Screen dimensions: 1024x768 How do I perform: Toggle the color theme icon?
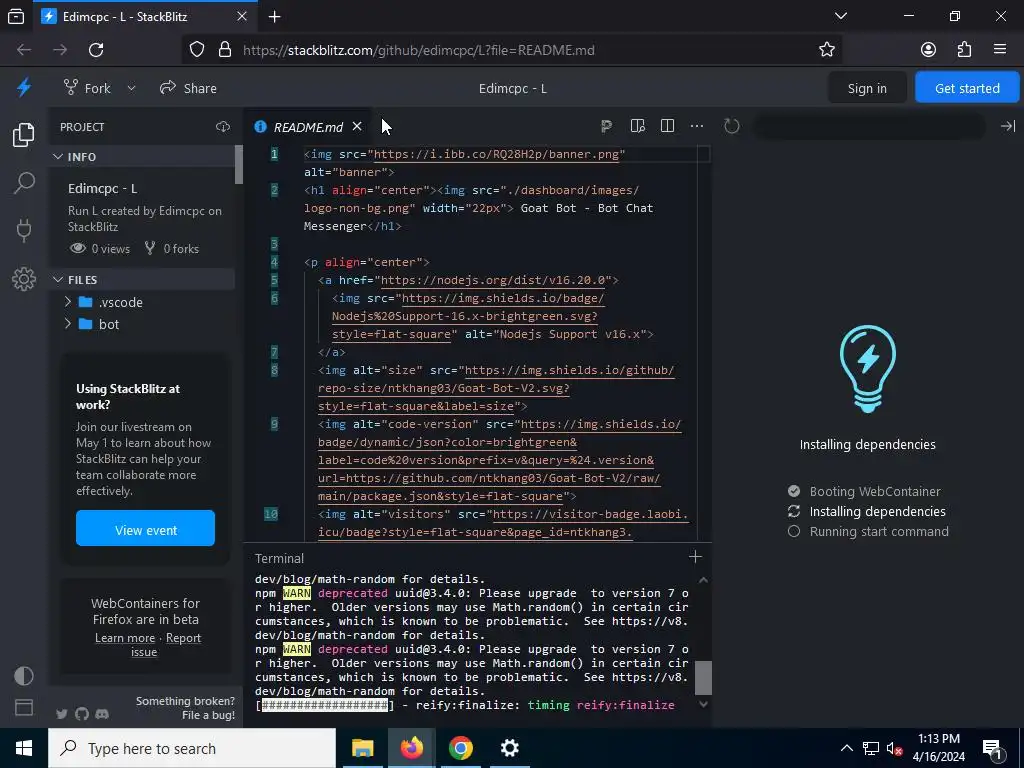click(24, 675)
